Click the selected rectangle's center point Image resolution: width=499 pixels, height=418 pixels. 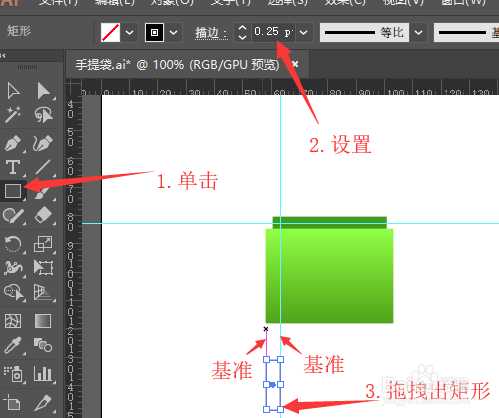pos(273,385)
